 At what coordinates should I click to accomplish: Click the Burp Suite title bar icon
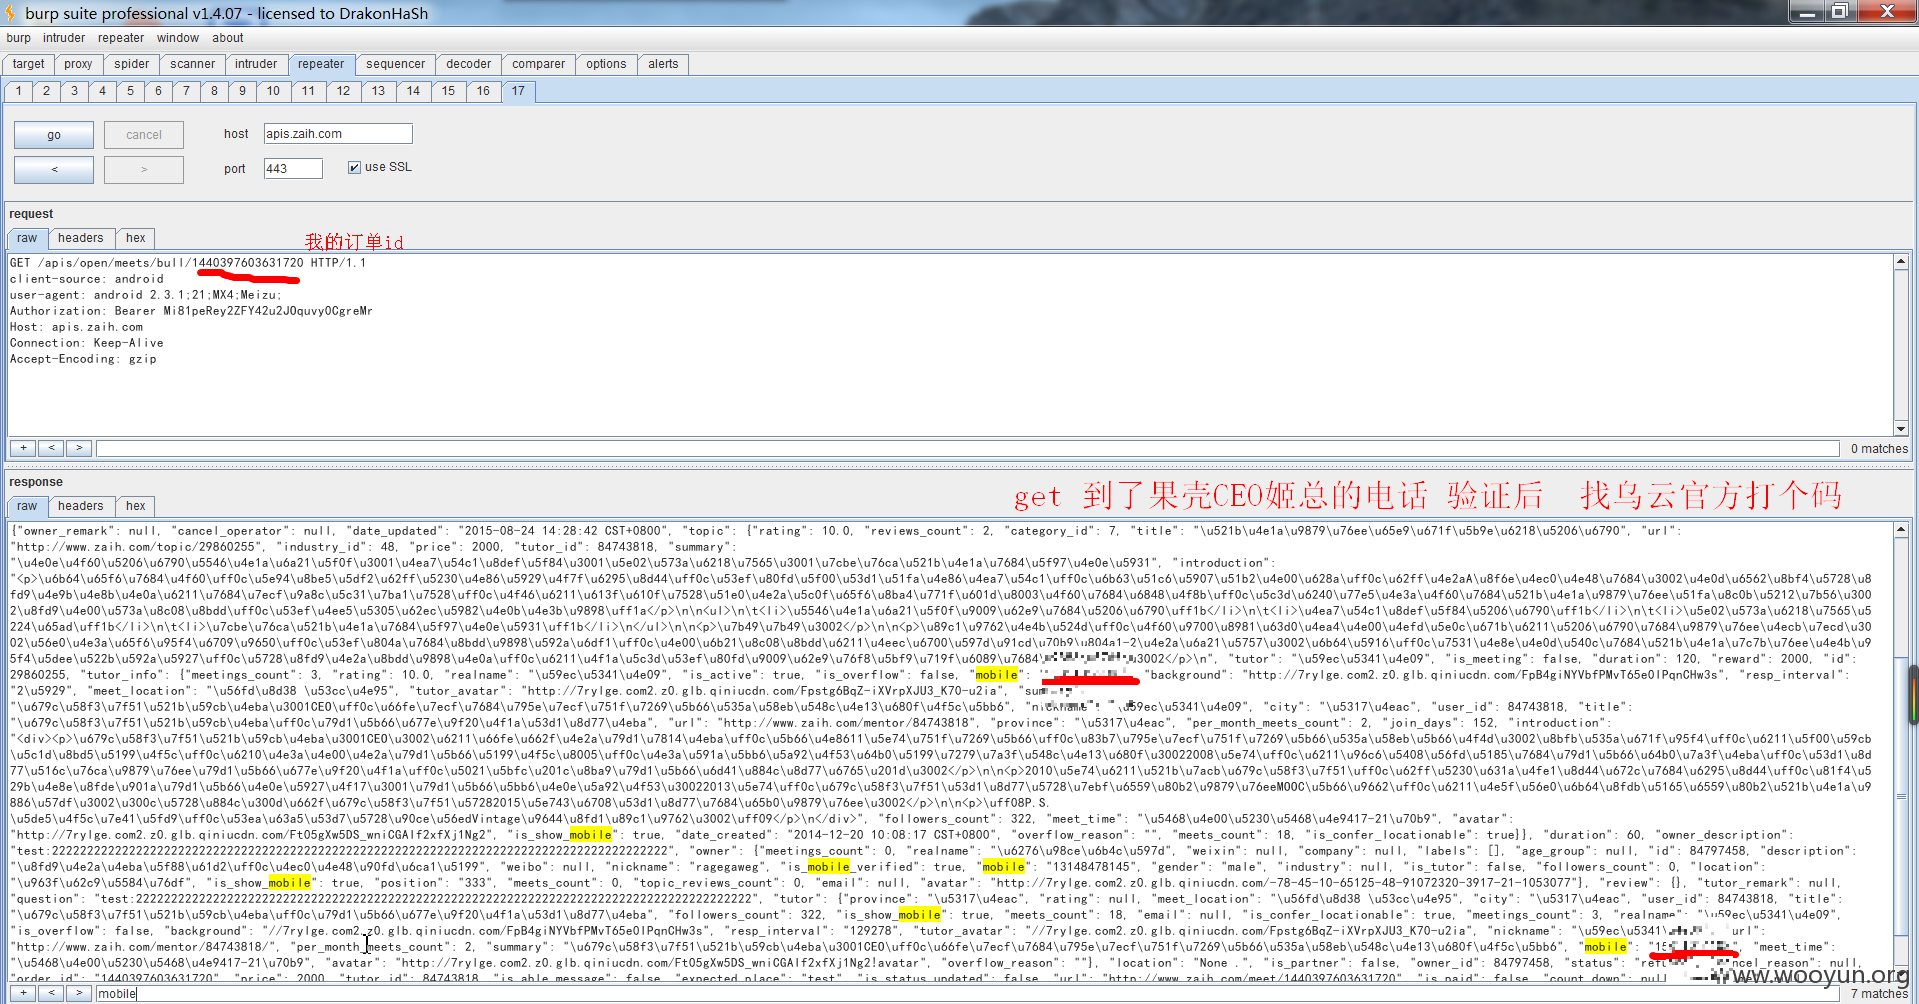[x=11, y=13]
